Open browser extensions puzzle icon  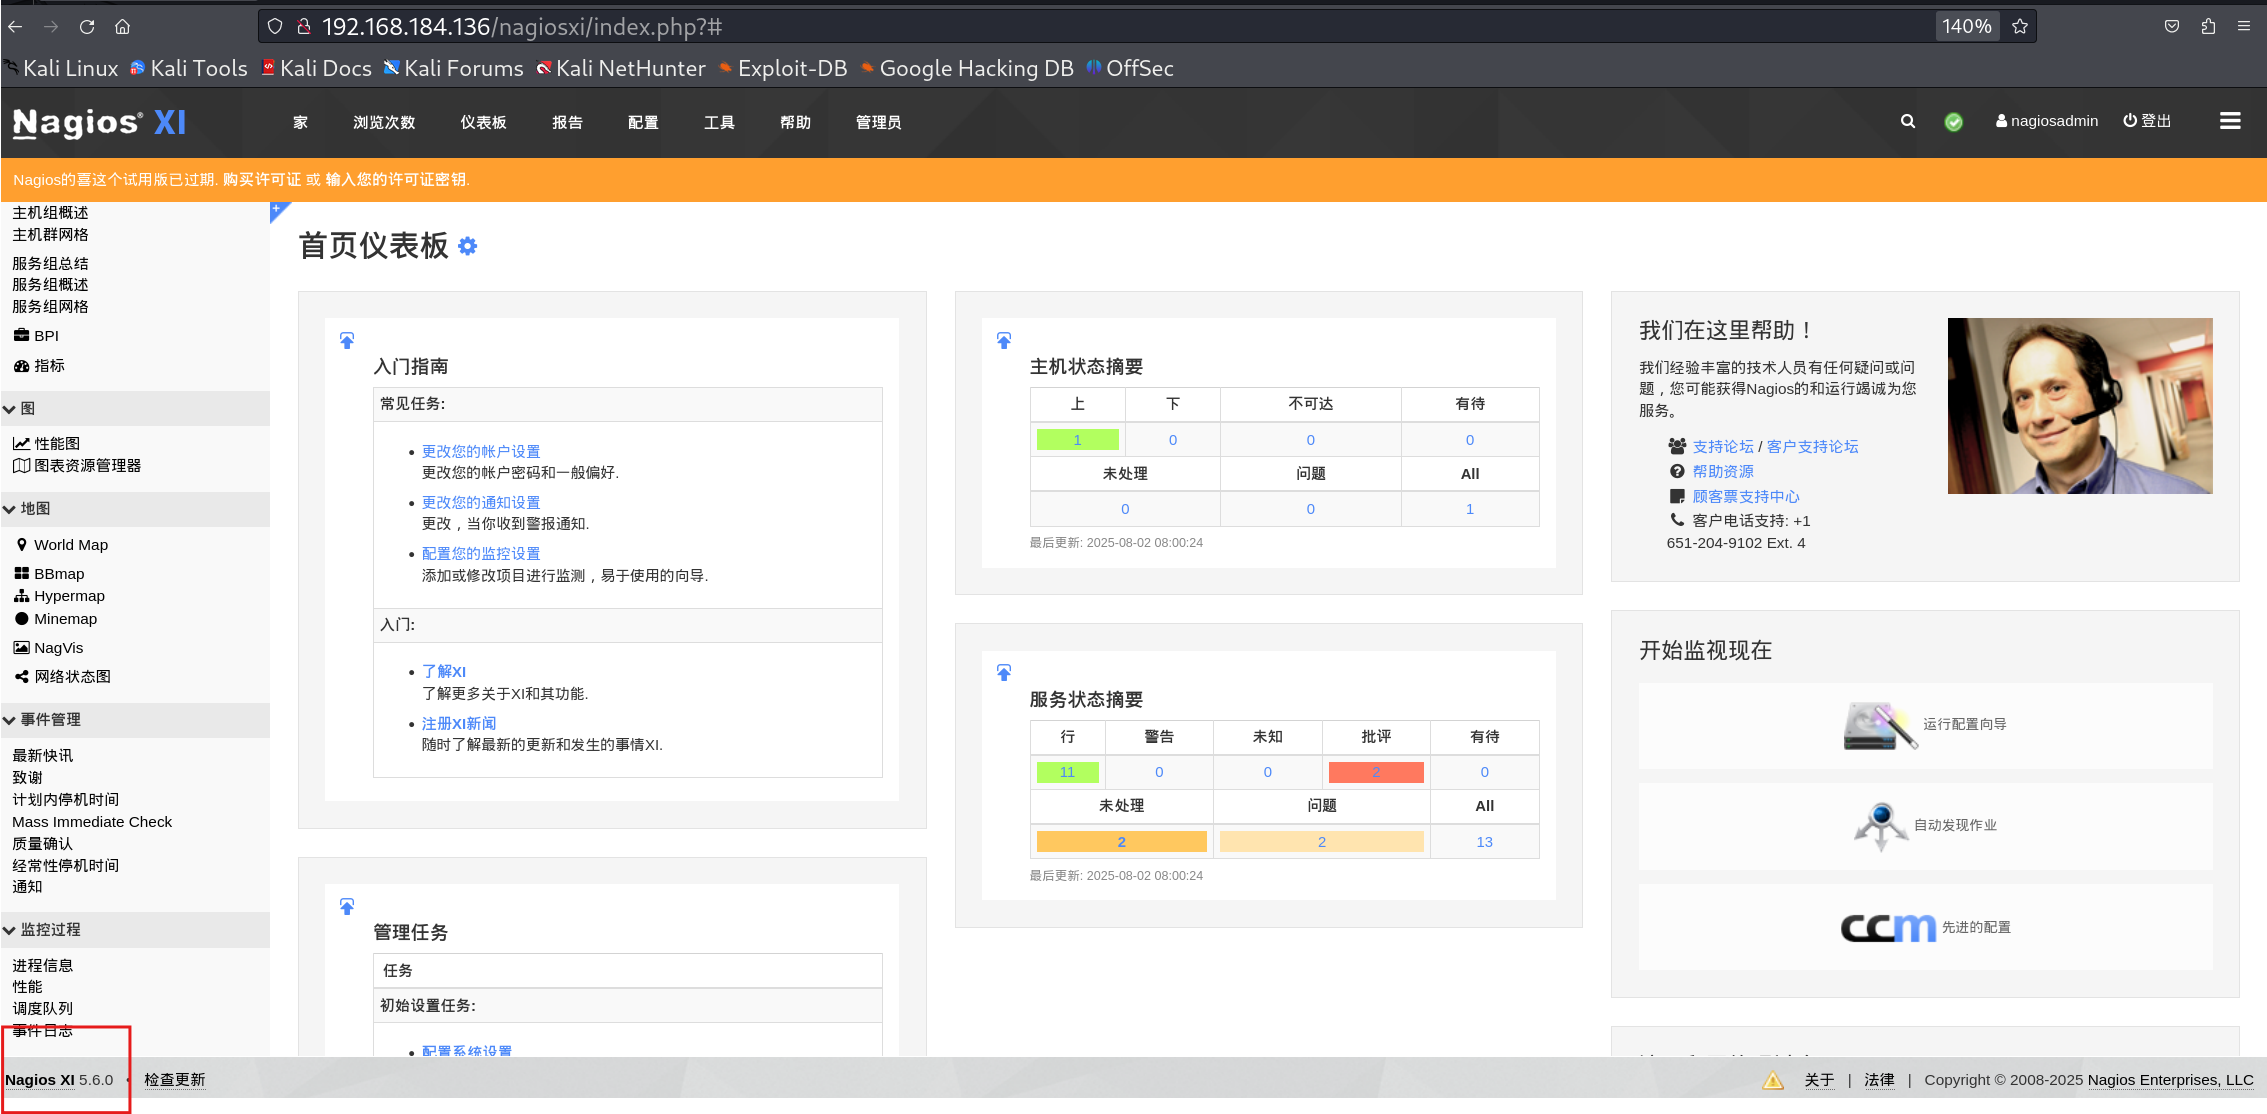pyautogui.click(x=2208, y=27)
